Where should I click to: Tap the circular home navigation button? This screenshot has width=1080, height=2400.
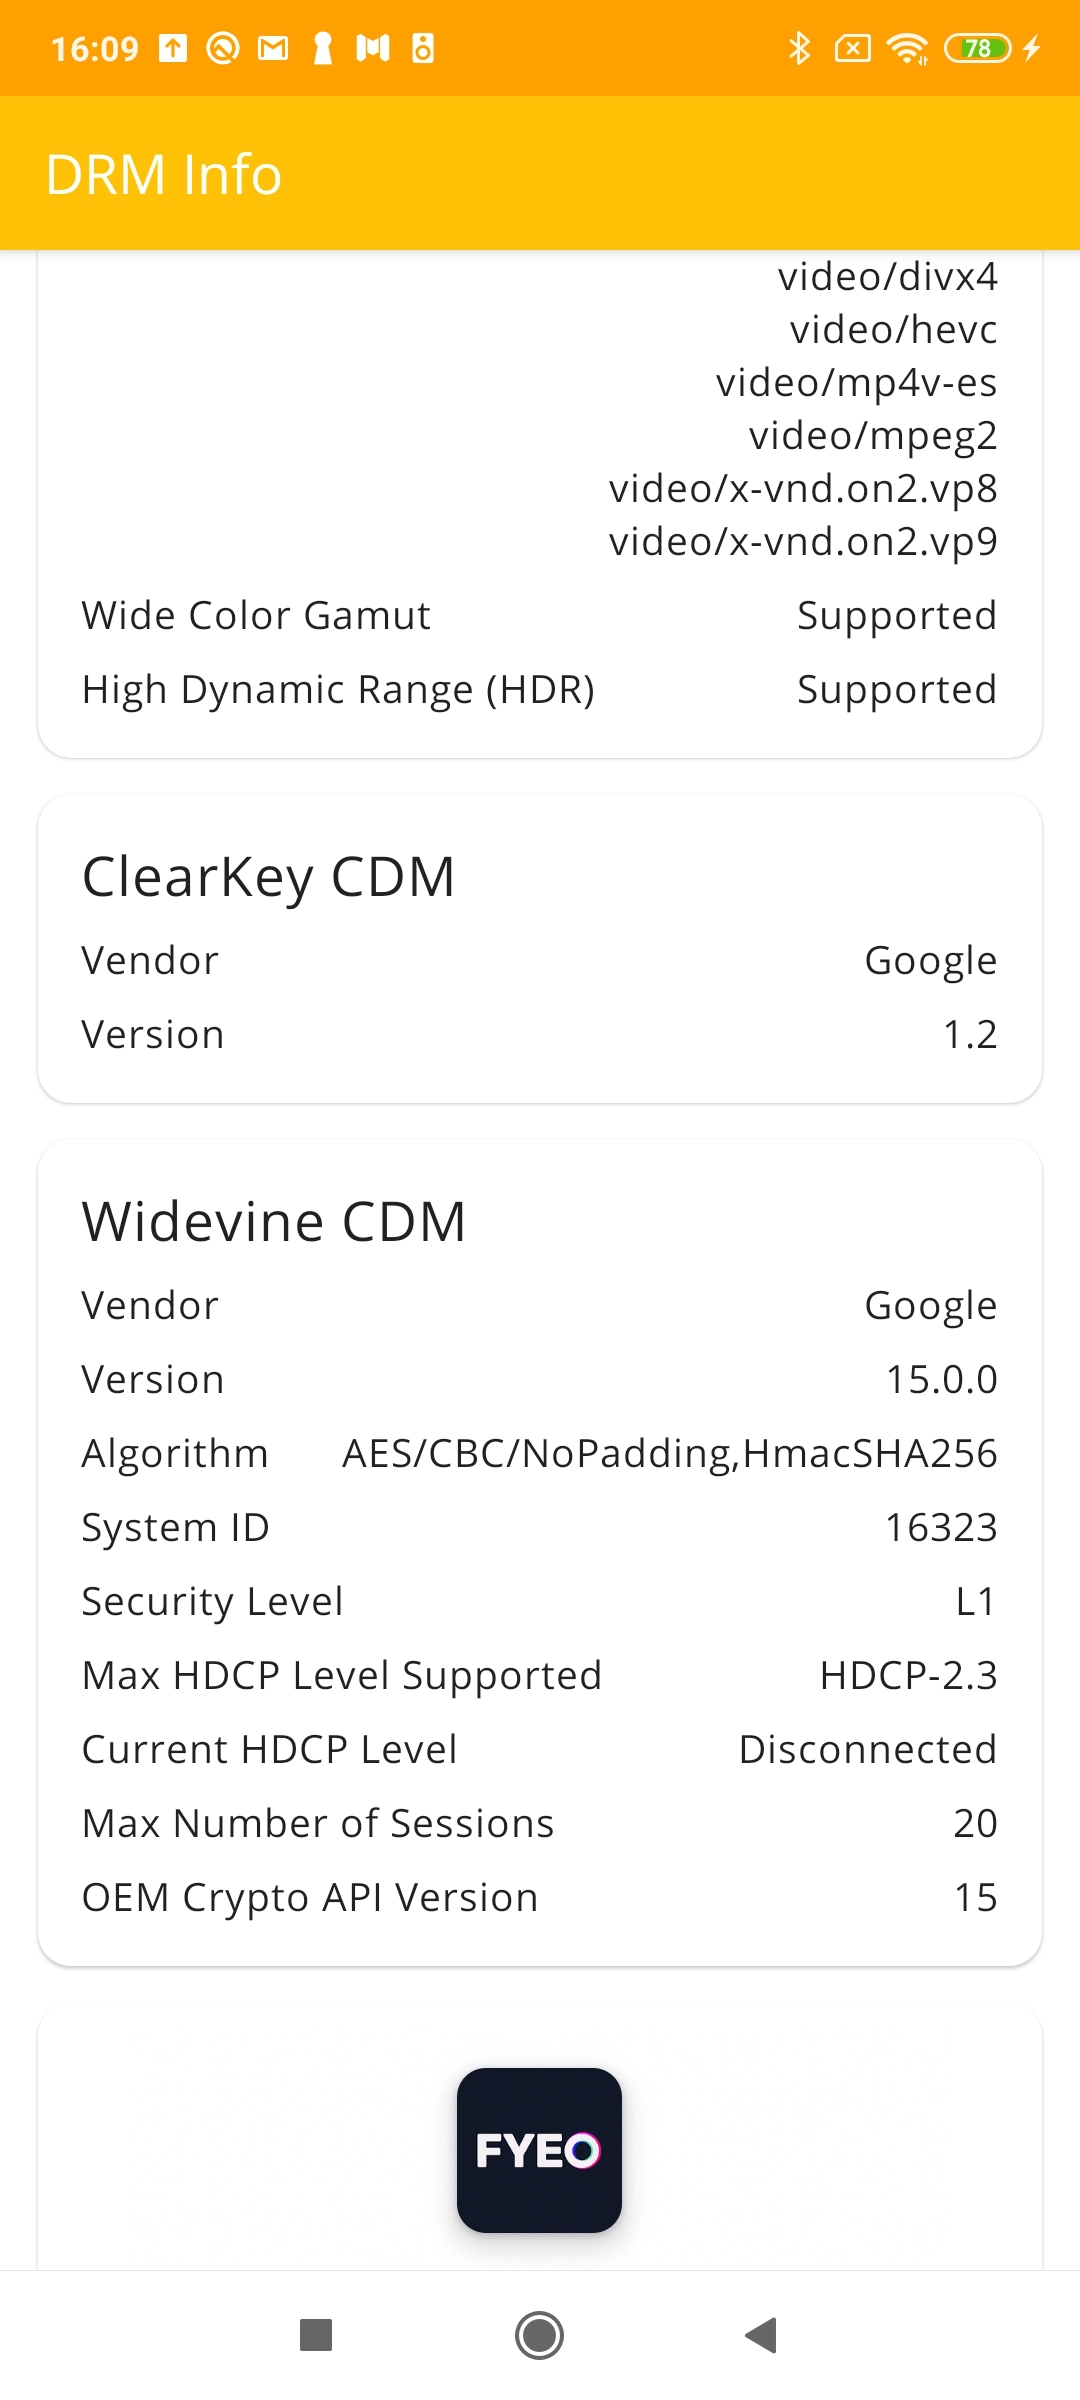(539, 2335)
